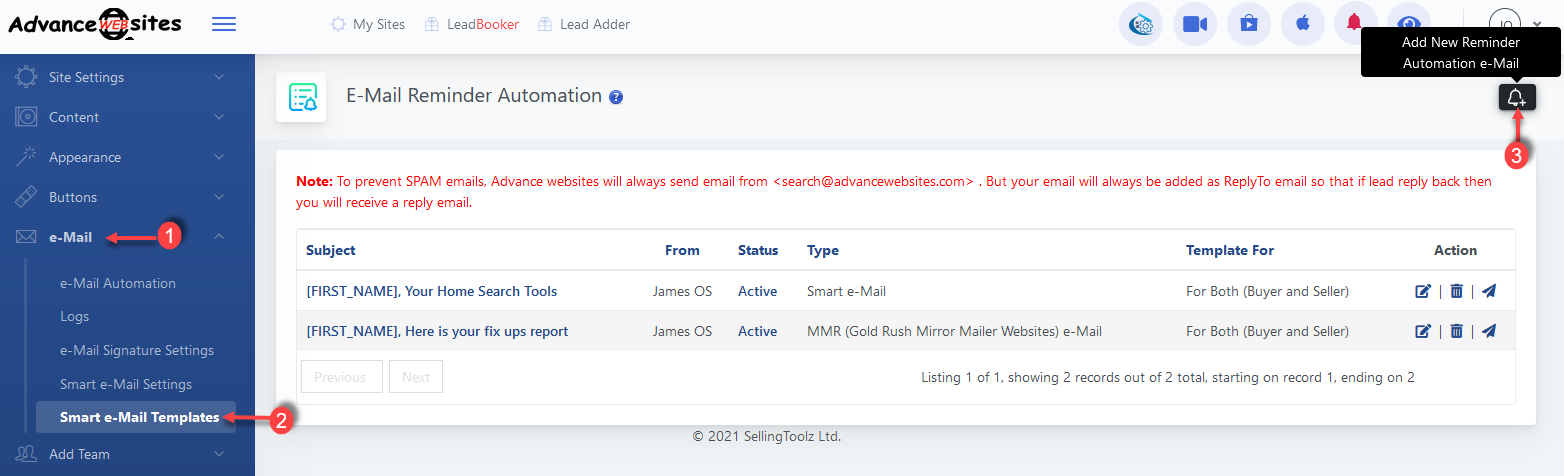Open Smart e-Mail Settings submenu item
This screenshot has width=1564, height=476.
coord(126,384)
